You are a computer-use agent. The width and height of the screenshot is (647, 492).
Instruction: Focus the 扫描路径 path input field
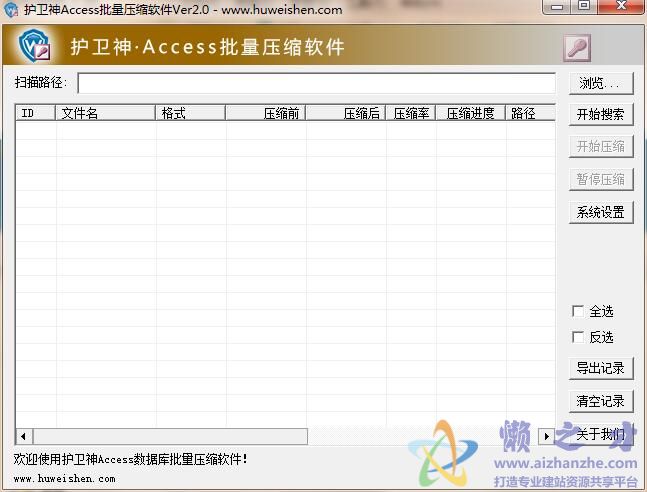(x=316, y=83)
